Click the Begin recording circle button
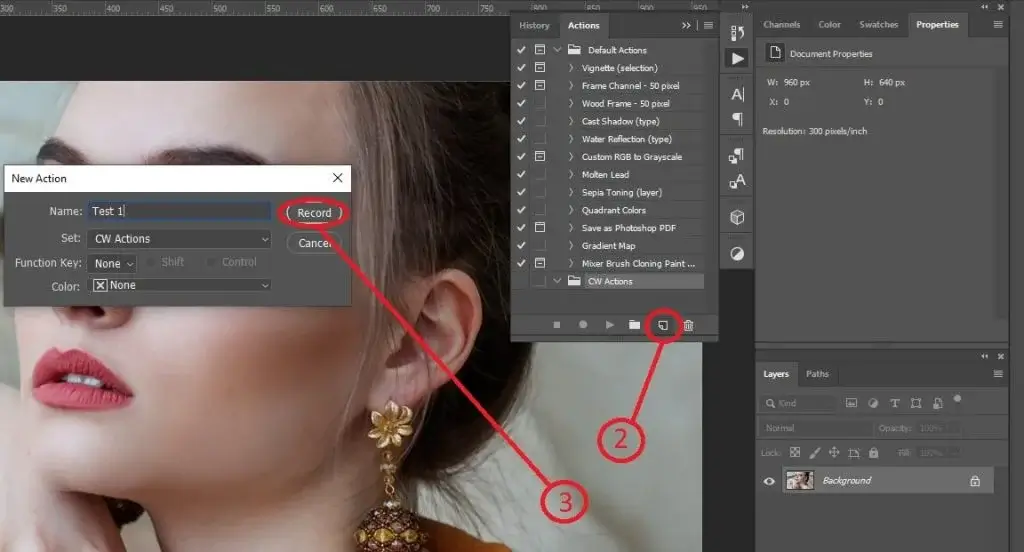Screen dimensions: 1024x552 click(583, 325)
